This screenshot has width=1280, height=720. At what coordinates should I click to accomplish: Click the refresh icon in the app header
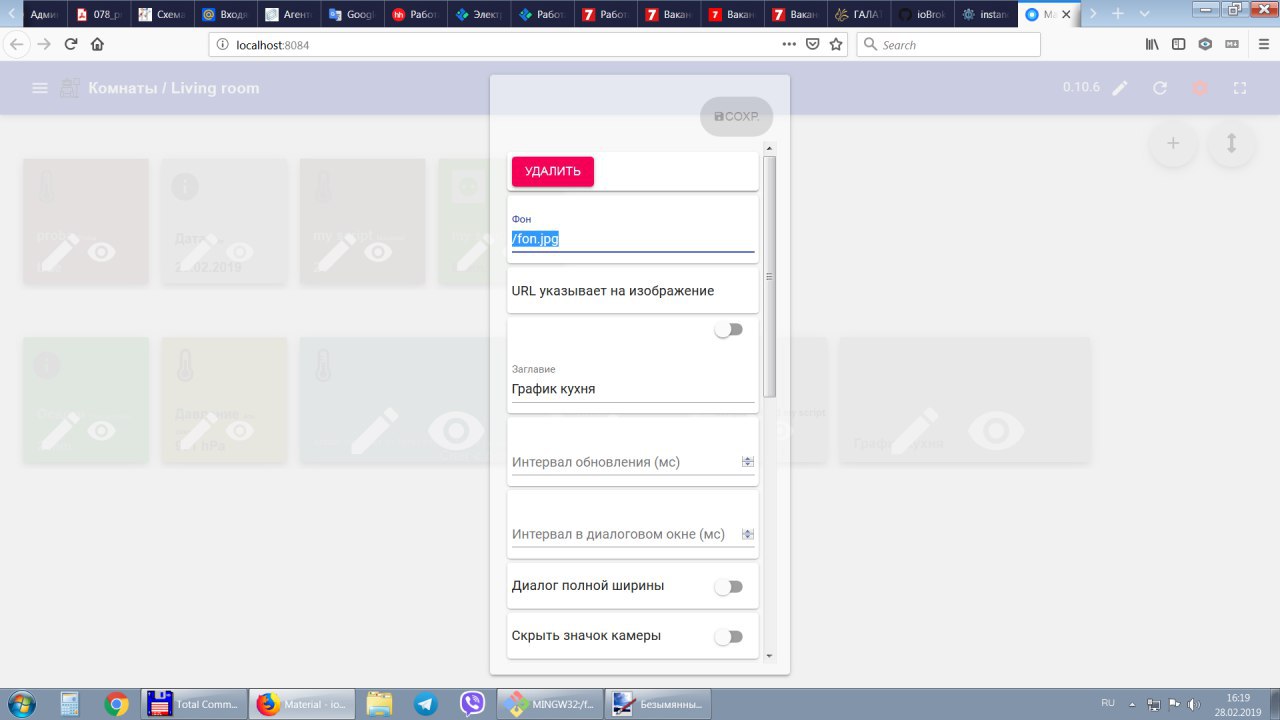tap(1160, 88)
